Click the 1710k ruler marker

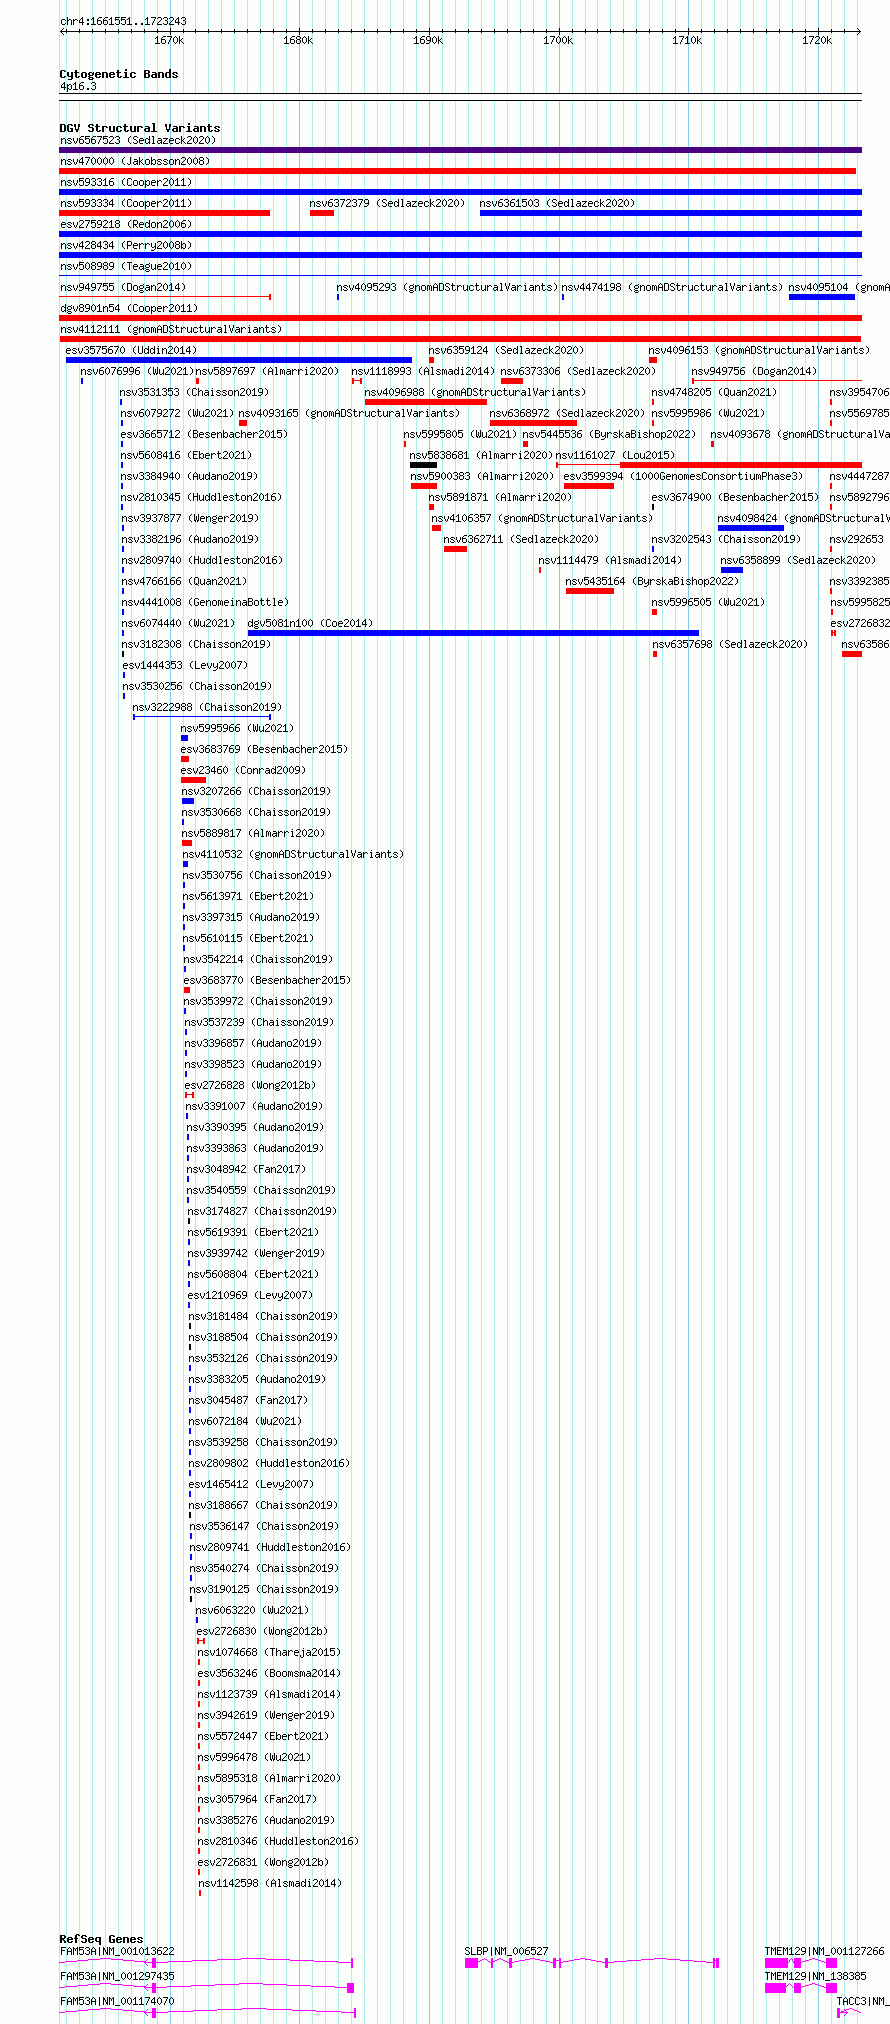[x=687, y=40]
